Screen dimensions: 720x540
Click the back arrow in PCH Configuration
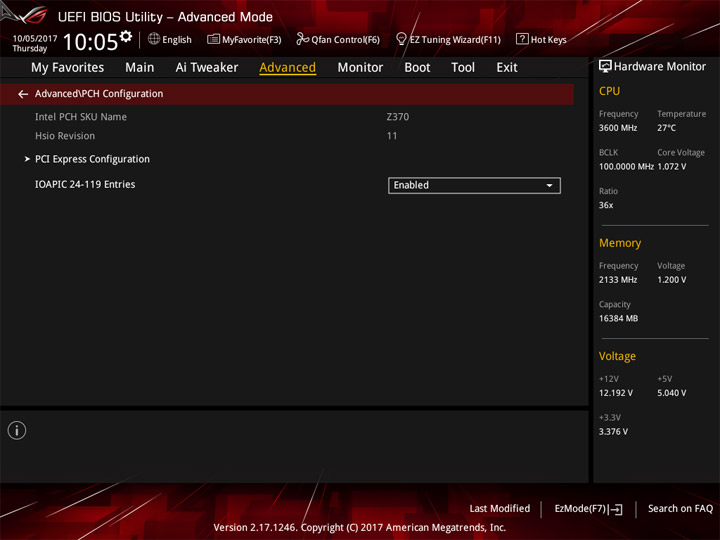tap(23, 94)
